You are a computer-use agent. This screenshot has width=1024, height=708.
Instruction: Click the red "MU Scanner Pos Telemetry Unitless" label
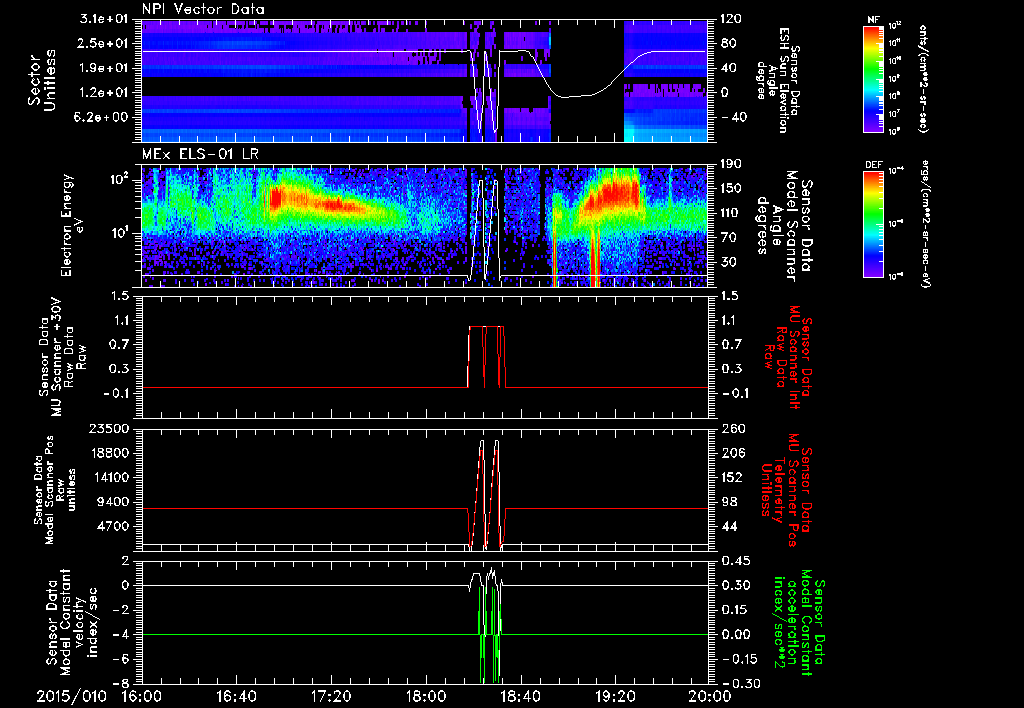[786, 490]
